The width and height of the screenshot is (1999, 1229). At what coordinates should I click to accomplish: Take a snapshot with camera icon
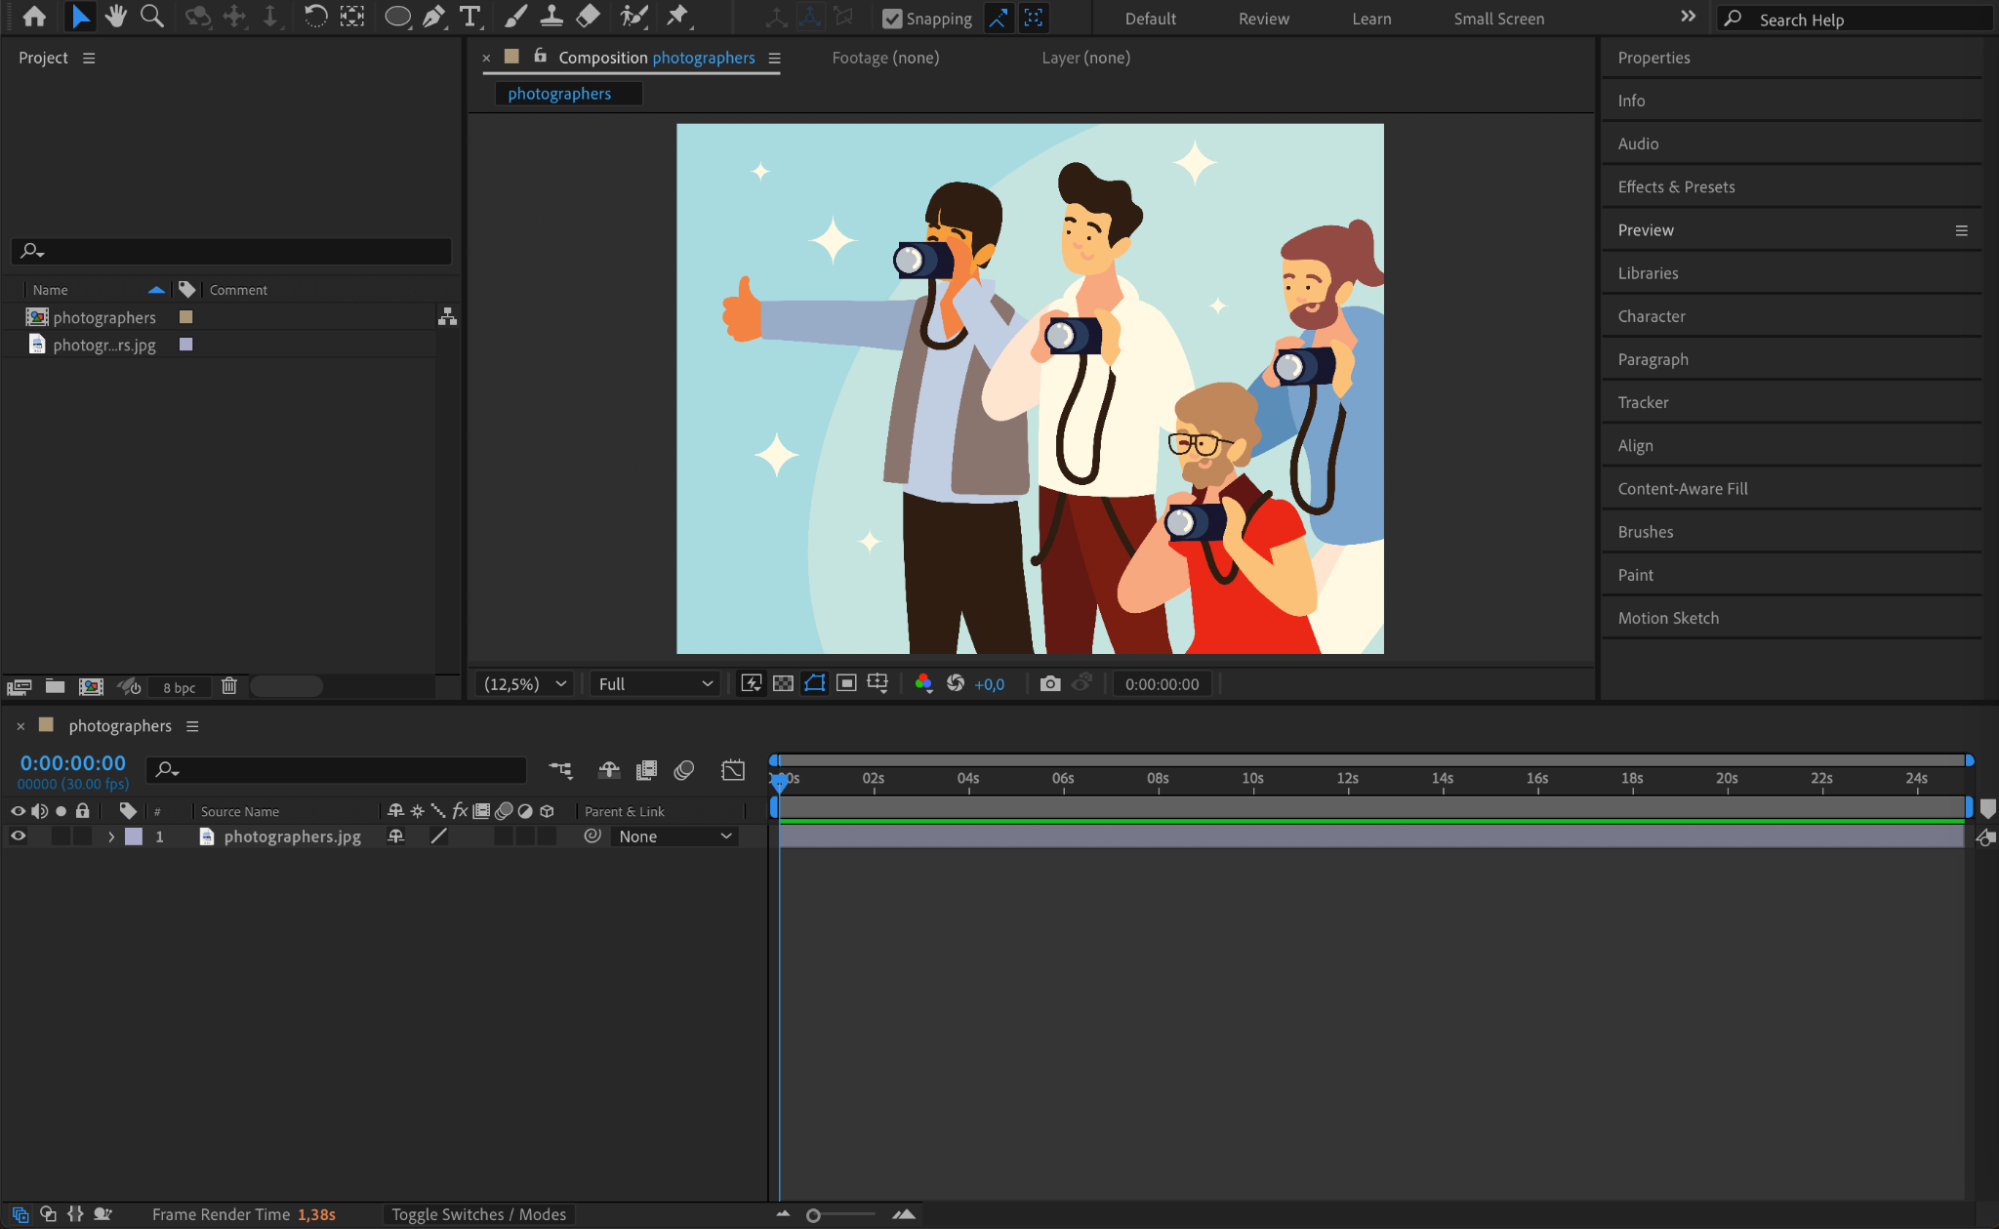coord(1049,684)
